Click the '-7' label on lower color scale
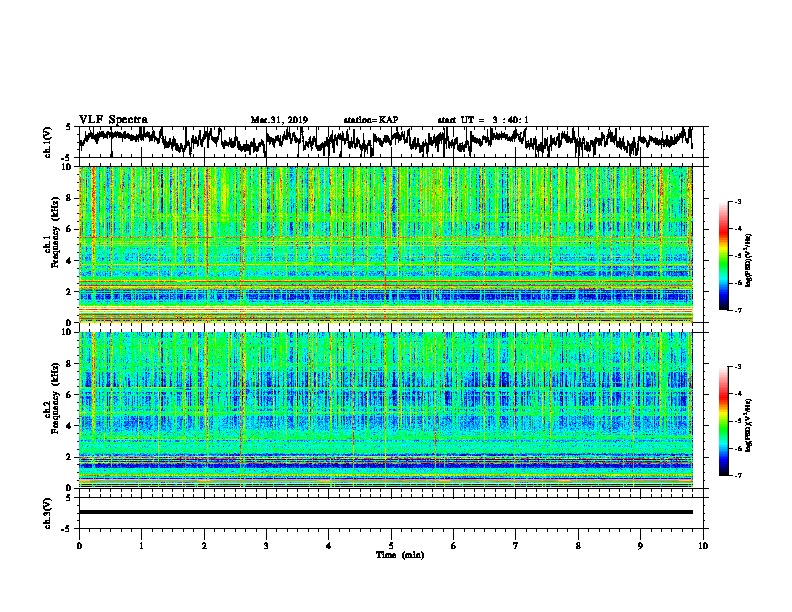792x612 pixels. 737,475
